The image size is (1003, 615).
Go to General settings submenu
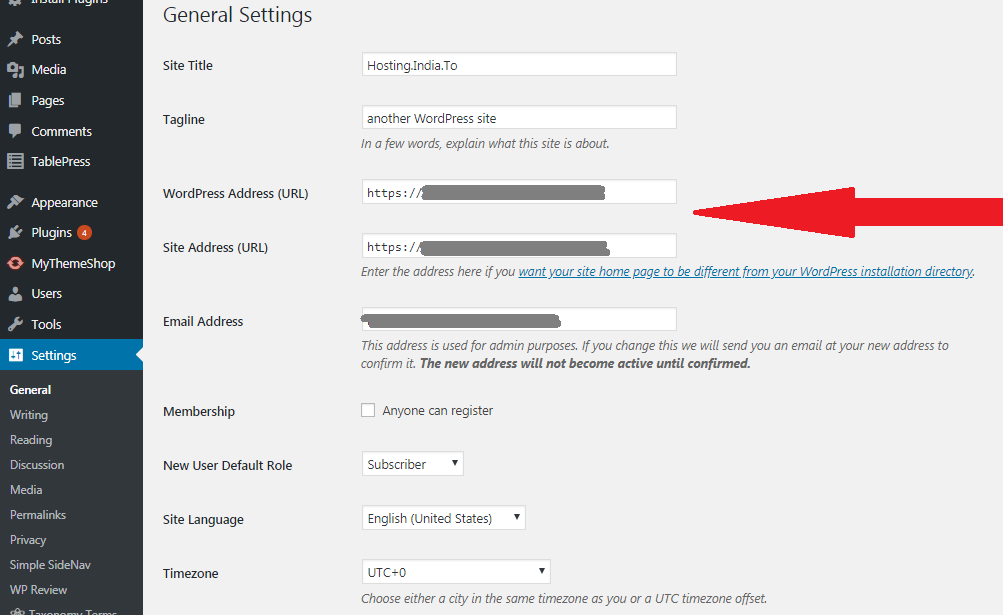[31, 390]
